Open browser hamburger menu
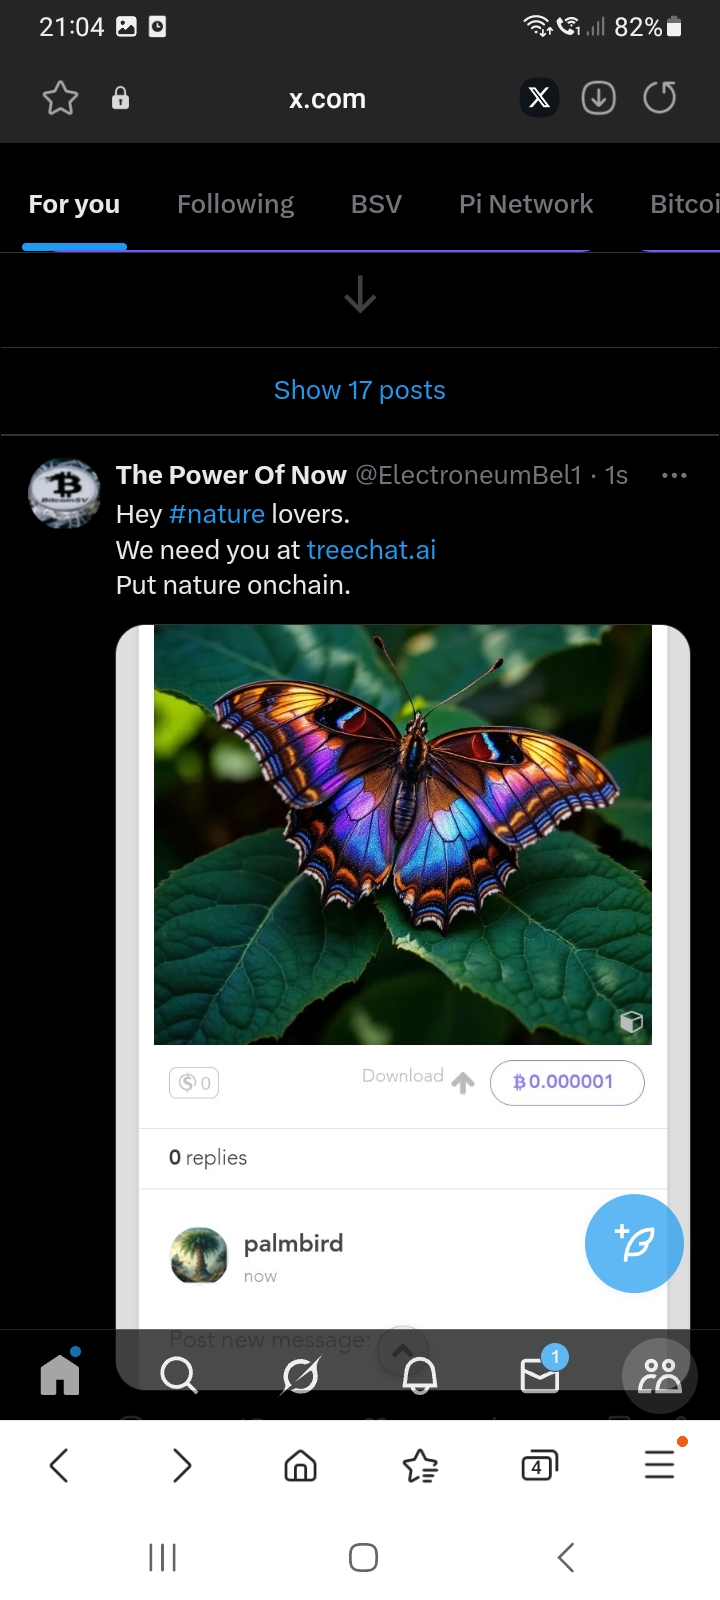This screenshot has height=1600, width=720. coord(659,1465)
